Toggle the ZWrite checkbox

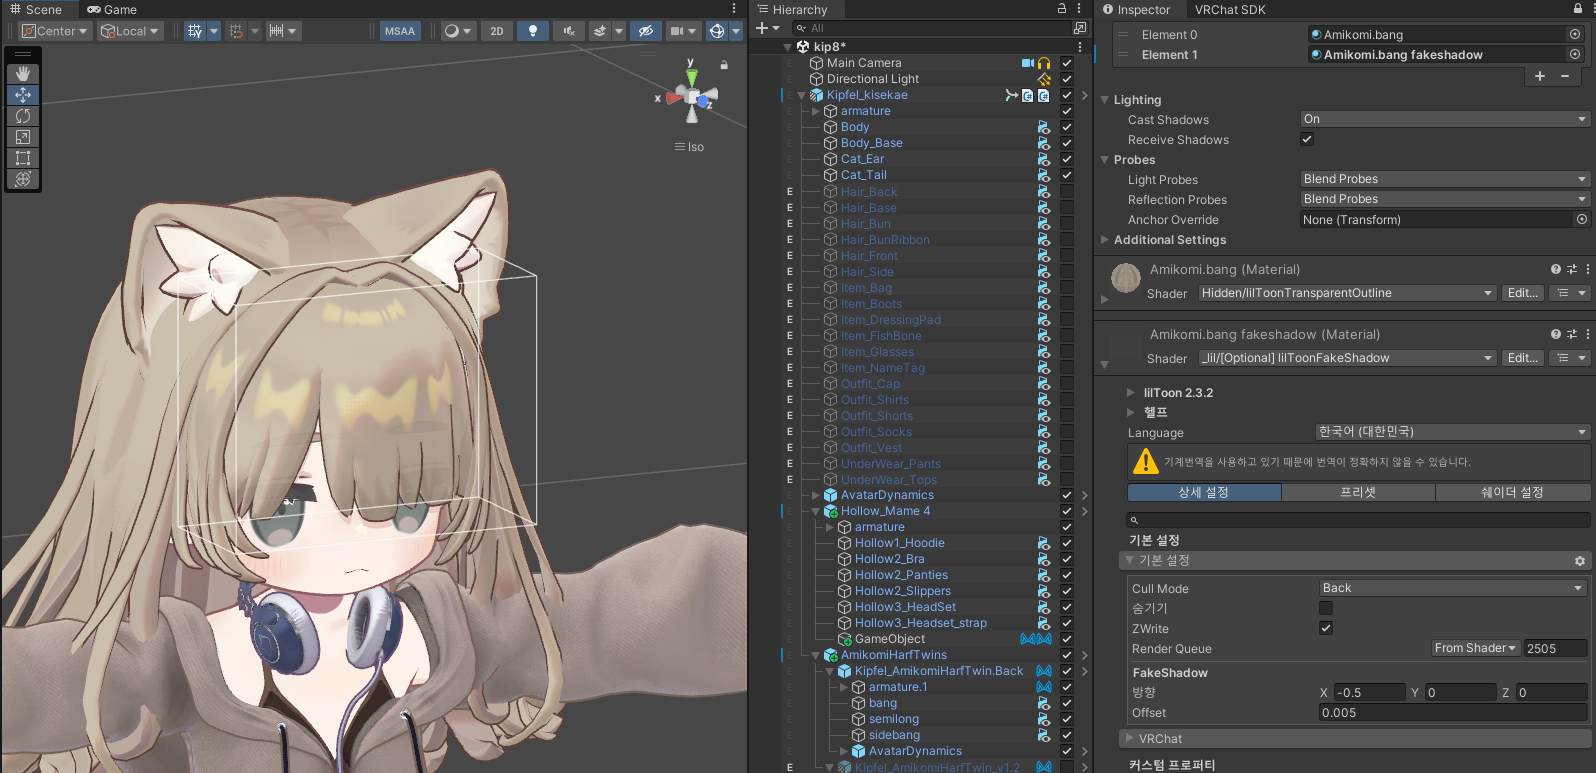coord(1326,628)
